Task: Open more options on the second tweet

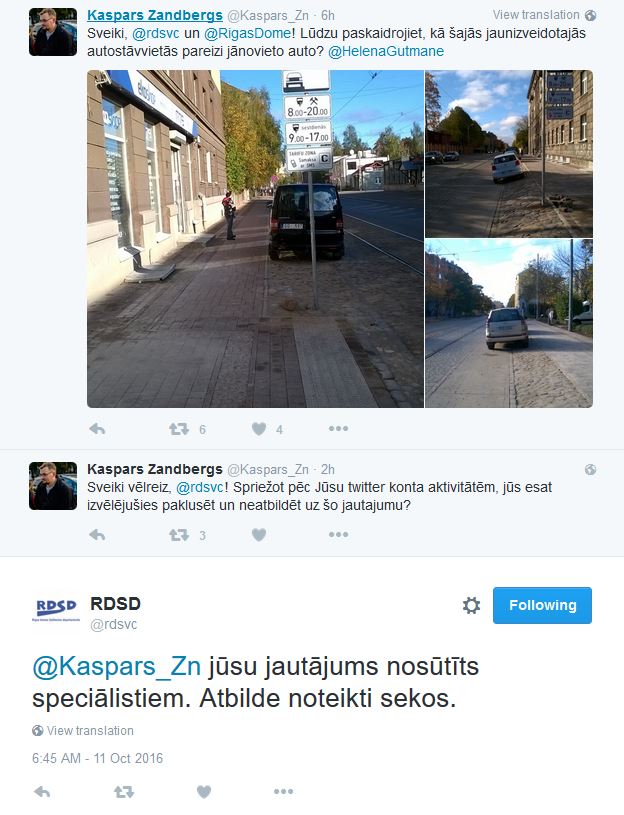Action: pos(338,534)
